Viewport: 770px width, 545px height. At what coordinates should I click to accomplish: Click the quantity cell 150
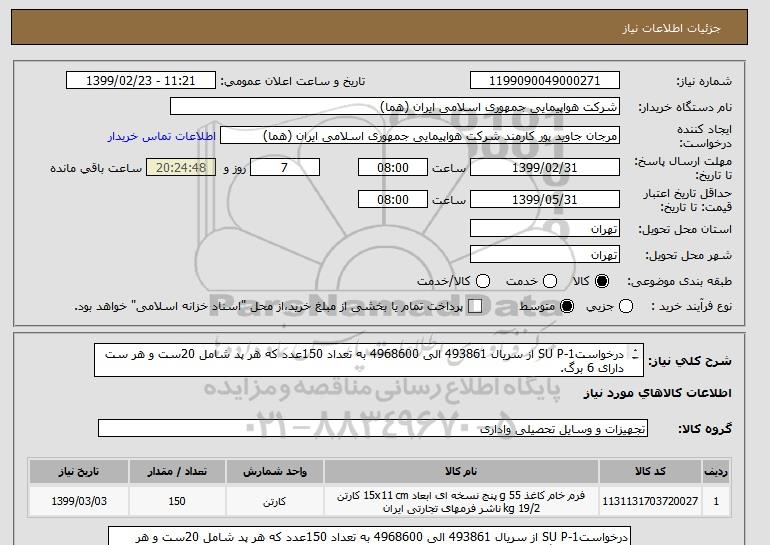point(177,501)
